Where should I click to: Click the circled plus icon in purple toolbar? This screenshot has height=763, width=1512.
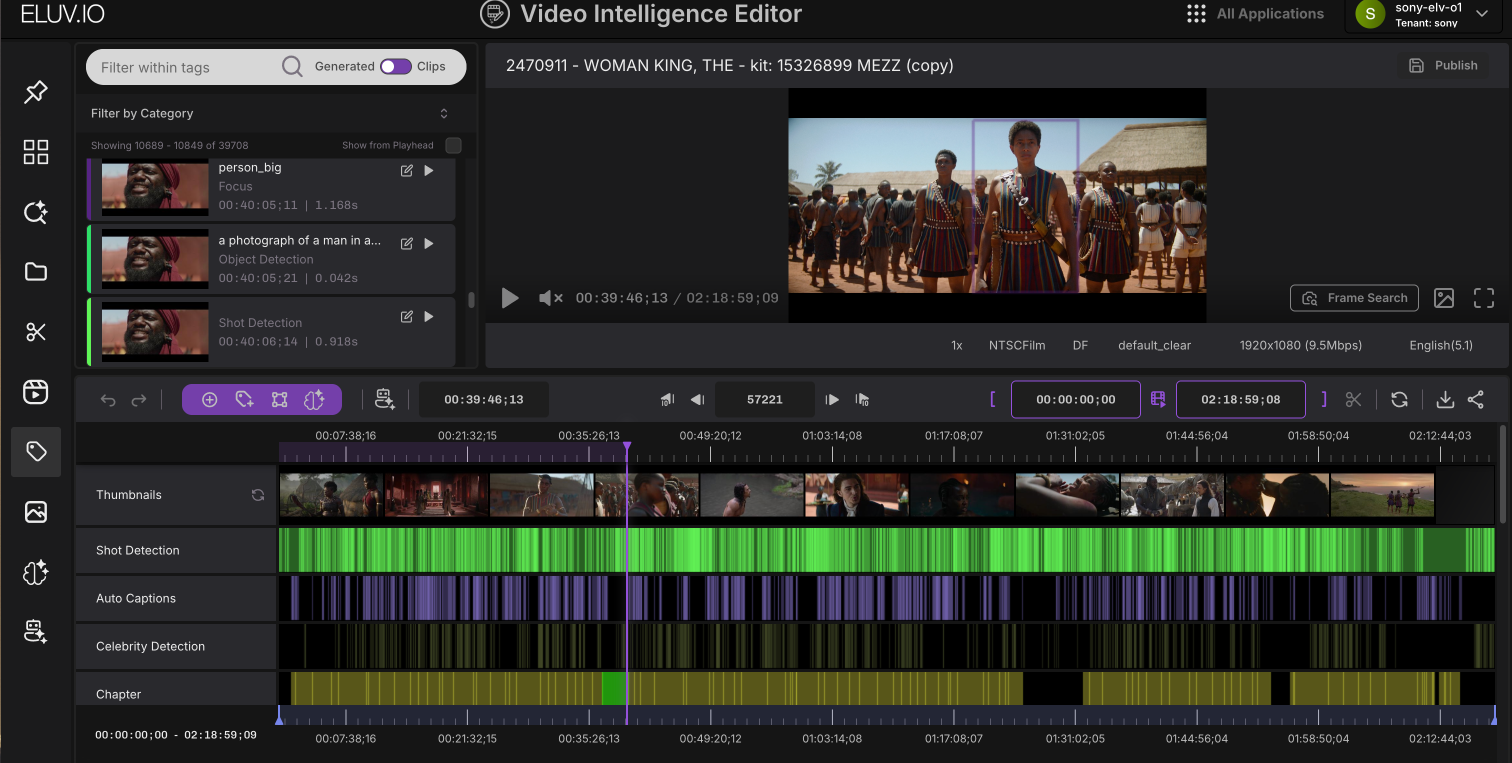point(210,400)
